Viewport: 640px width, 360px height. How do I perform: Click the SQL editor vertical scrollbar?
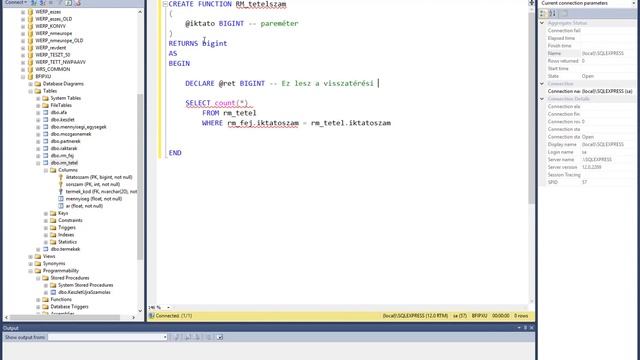531,108
